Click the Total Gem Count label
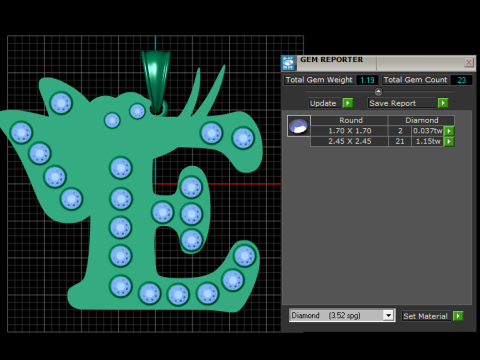The image size is (480, 360). click(415, 80)
